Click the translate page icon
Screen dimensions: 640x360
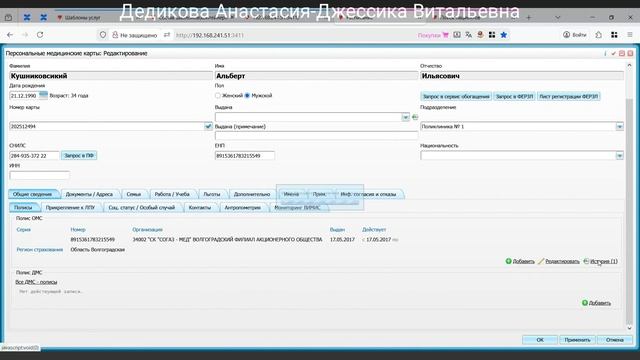click(x=469, y=35)
